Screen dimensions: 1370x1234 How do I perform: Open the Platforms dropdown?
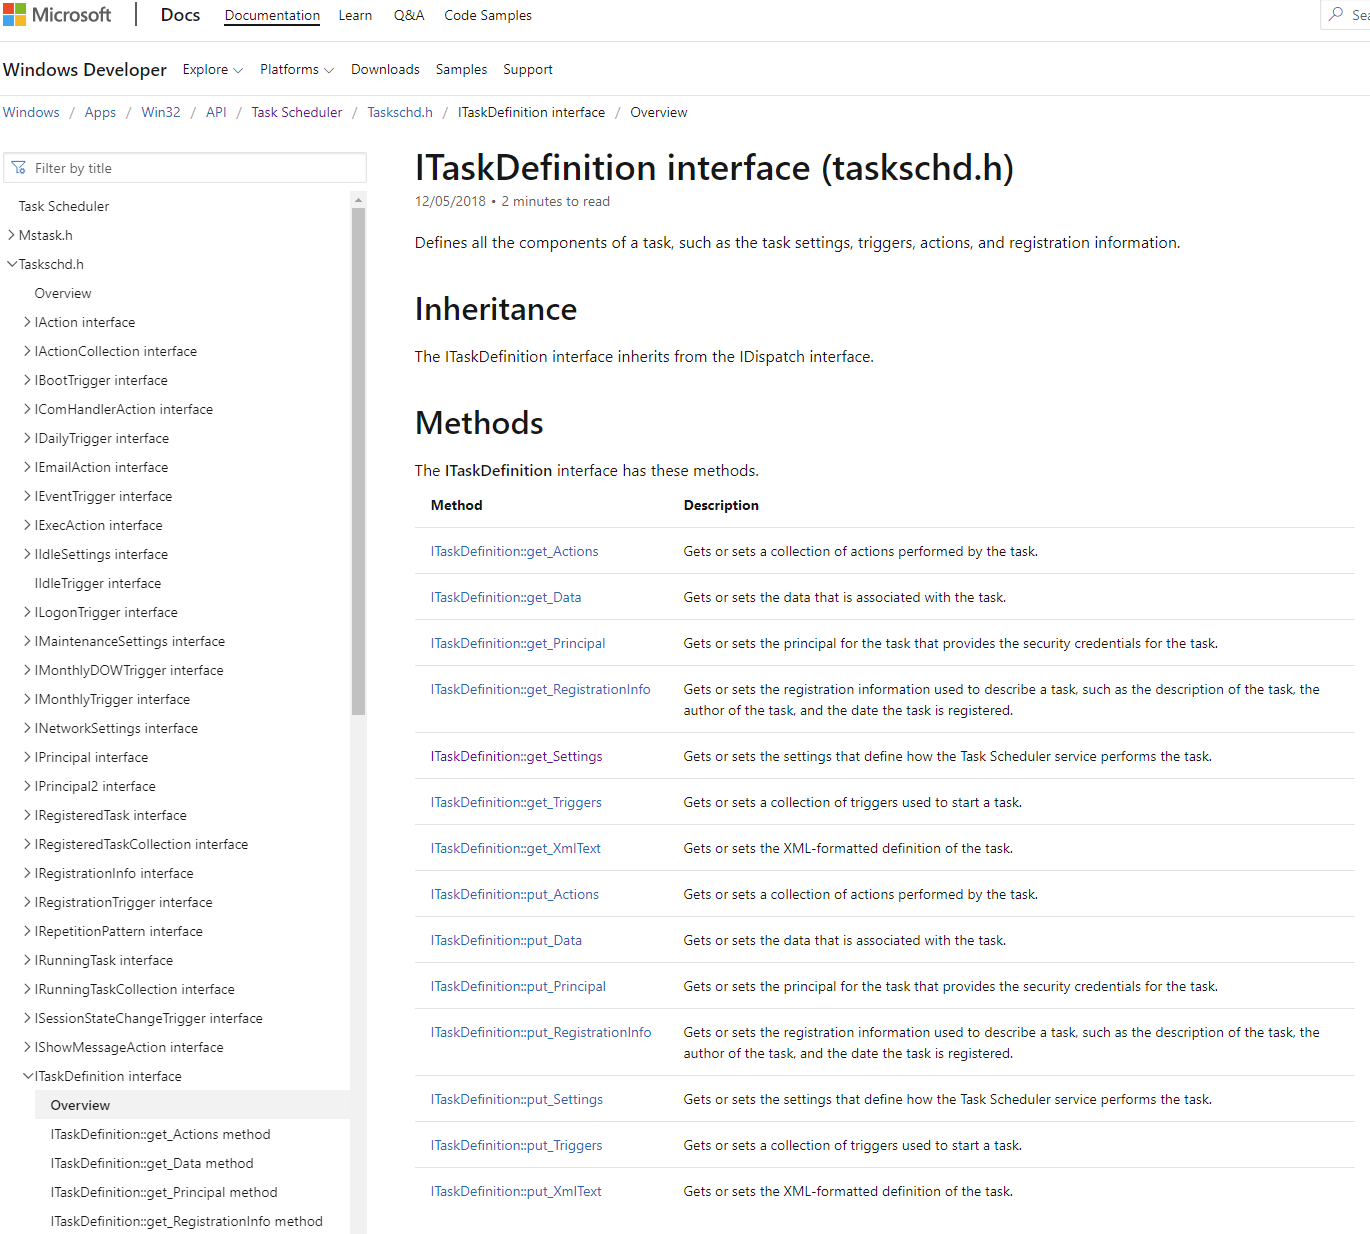coord(297,69)
